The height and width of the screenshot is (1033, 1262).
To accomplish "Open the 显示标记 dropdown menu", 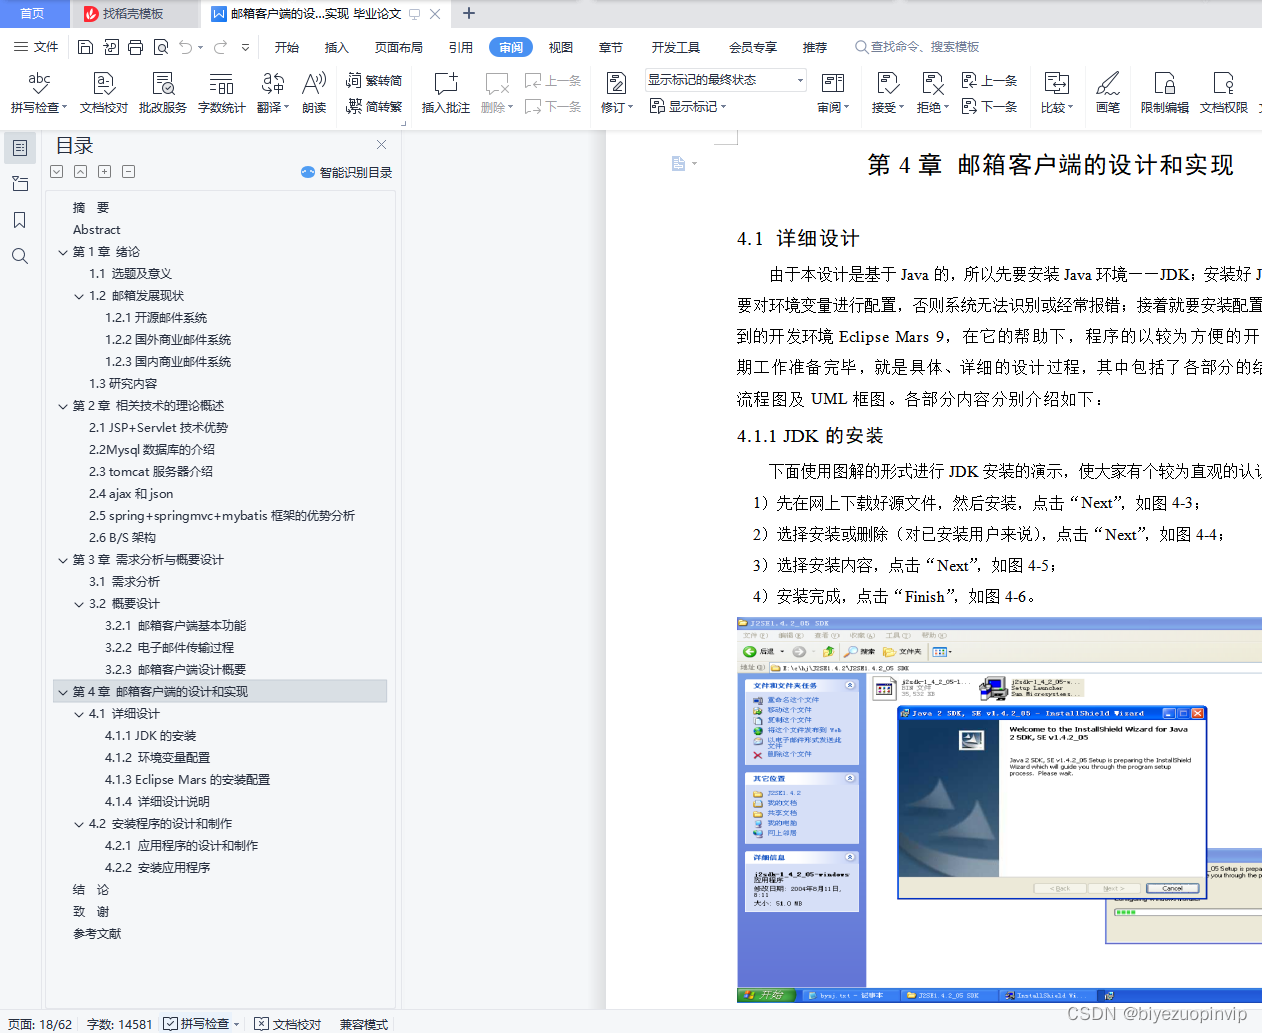I will 688,106.
